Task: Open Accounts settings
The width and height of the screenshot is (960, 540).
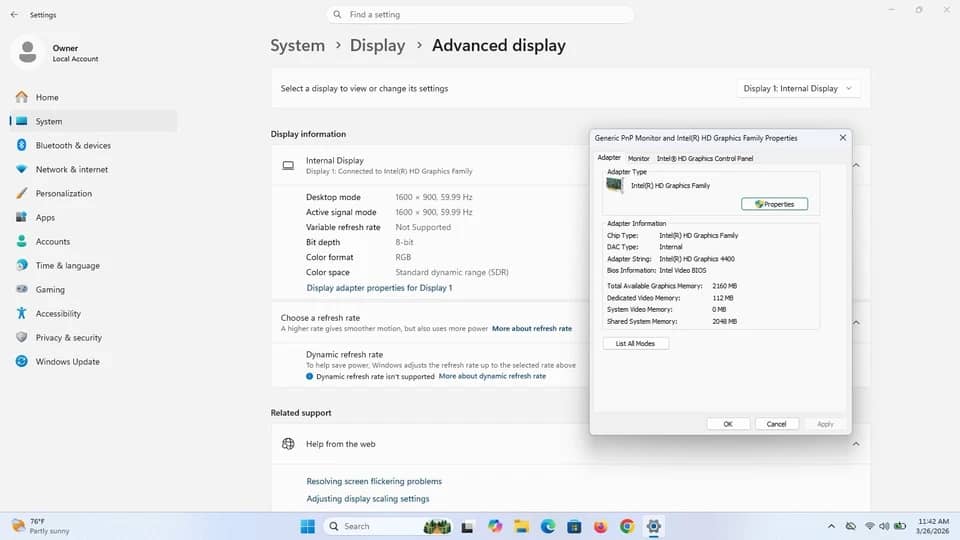Action: pos(93,241)
